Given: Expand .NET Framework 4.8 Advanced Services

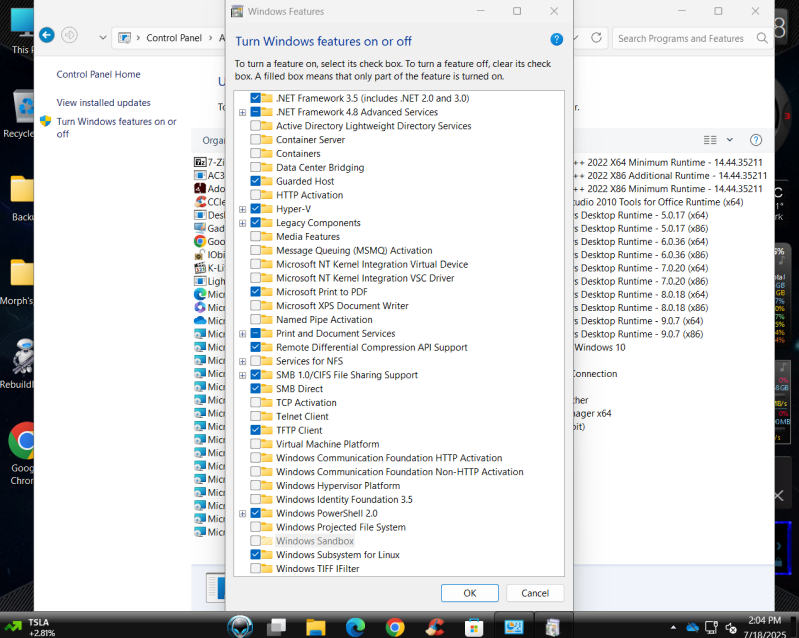Looking at the screenshot, I should click(243, 113).
